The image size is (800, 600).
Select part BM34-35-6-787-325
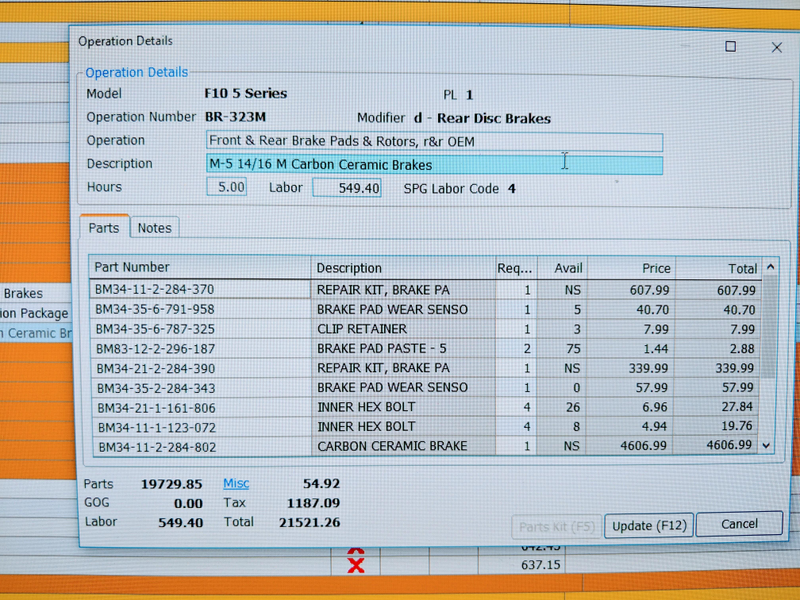[201, 329]
